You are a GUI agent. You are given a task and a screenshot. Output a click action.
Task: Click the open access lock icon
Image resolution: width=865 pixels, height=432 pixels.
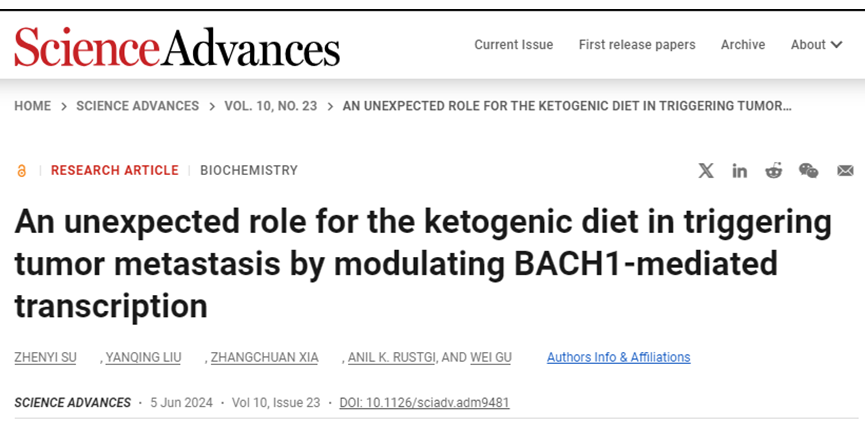(x=22, y=171)
